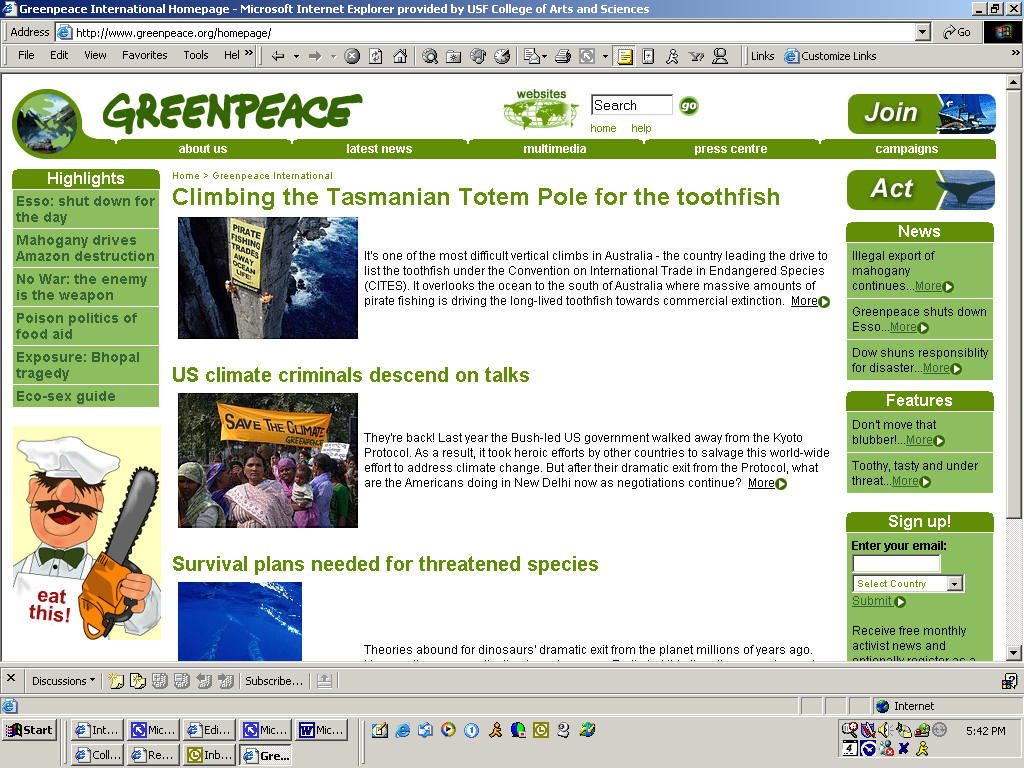Viewport: 1024px width, 768px height.
Task: Click the Edit toolbar icon beside Print
Action: [587, 56]
